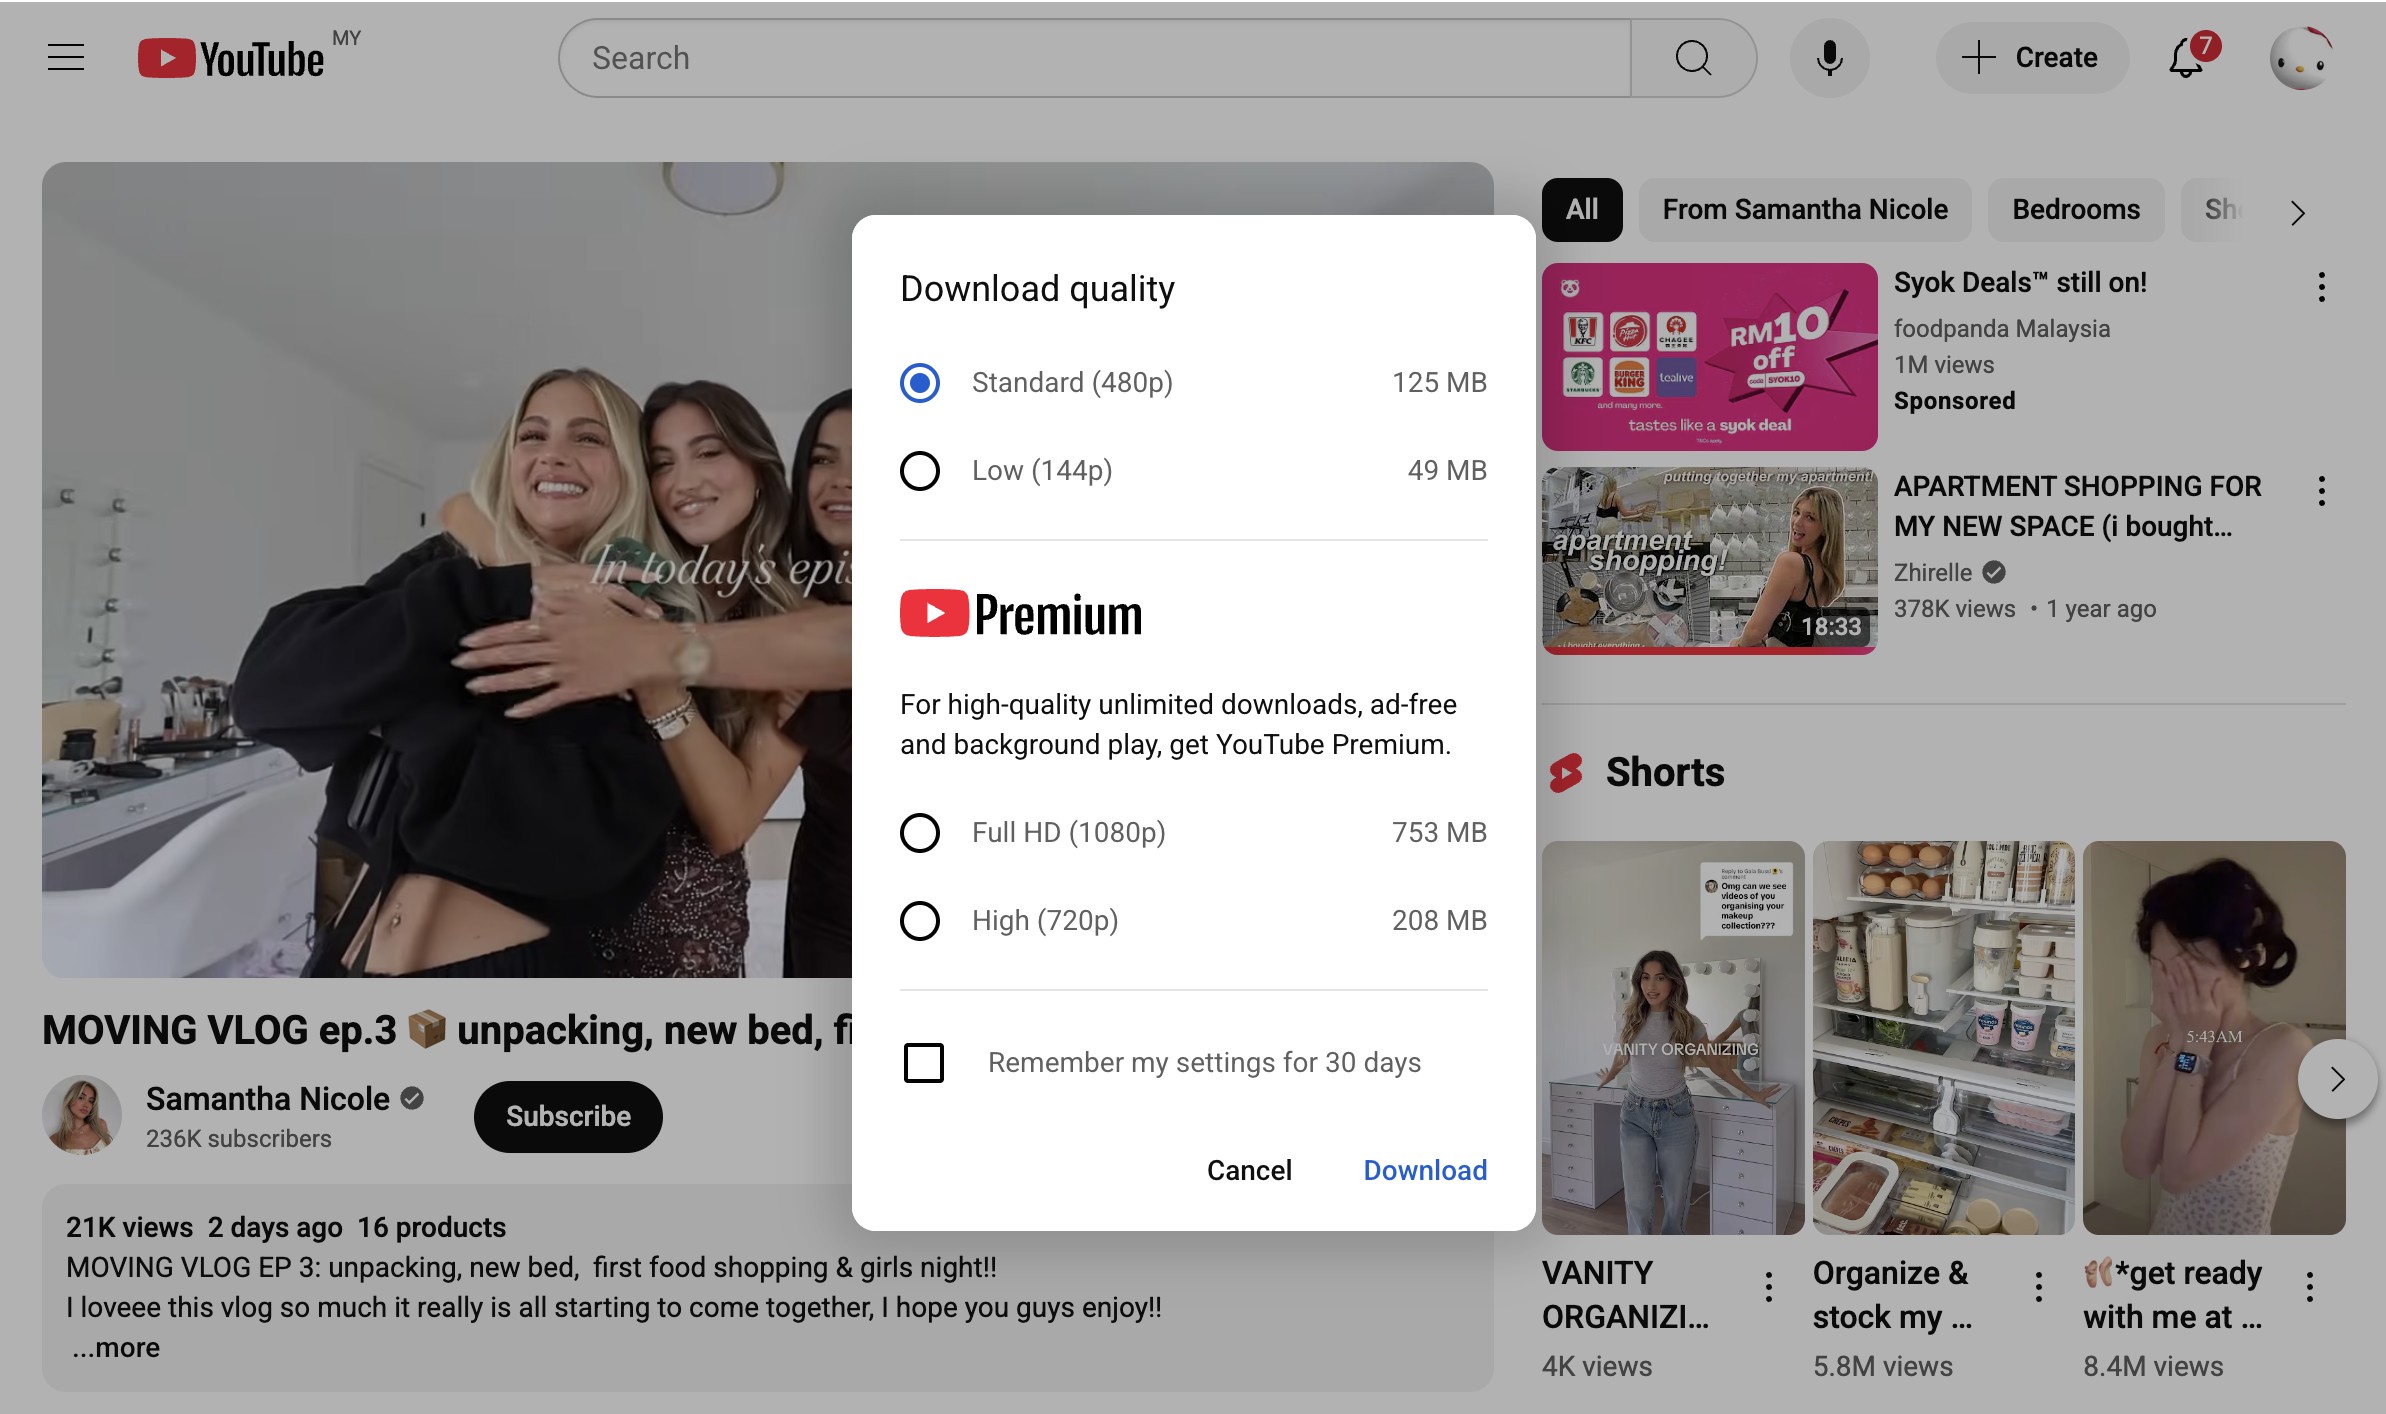This screenshot has height=1414, width=2386.
Task: Open options for Organize & stock short
Action: tap(2039, 1286)
